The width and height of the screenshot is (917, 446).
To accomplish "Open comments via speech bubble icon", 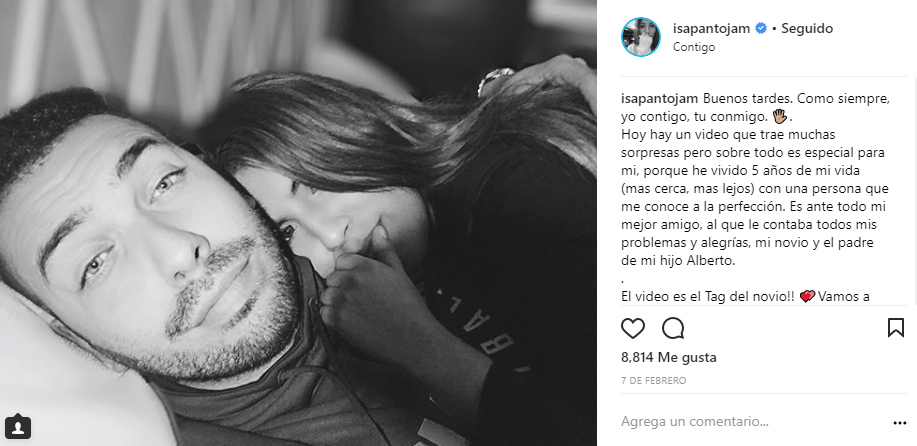I will (x=673, y=329).
